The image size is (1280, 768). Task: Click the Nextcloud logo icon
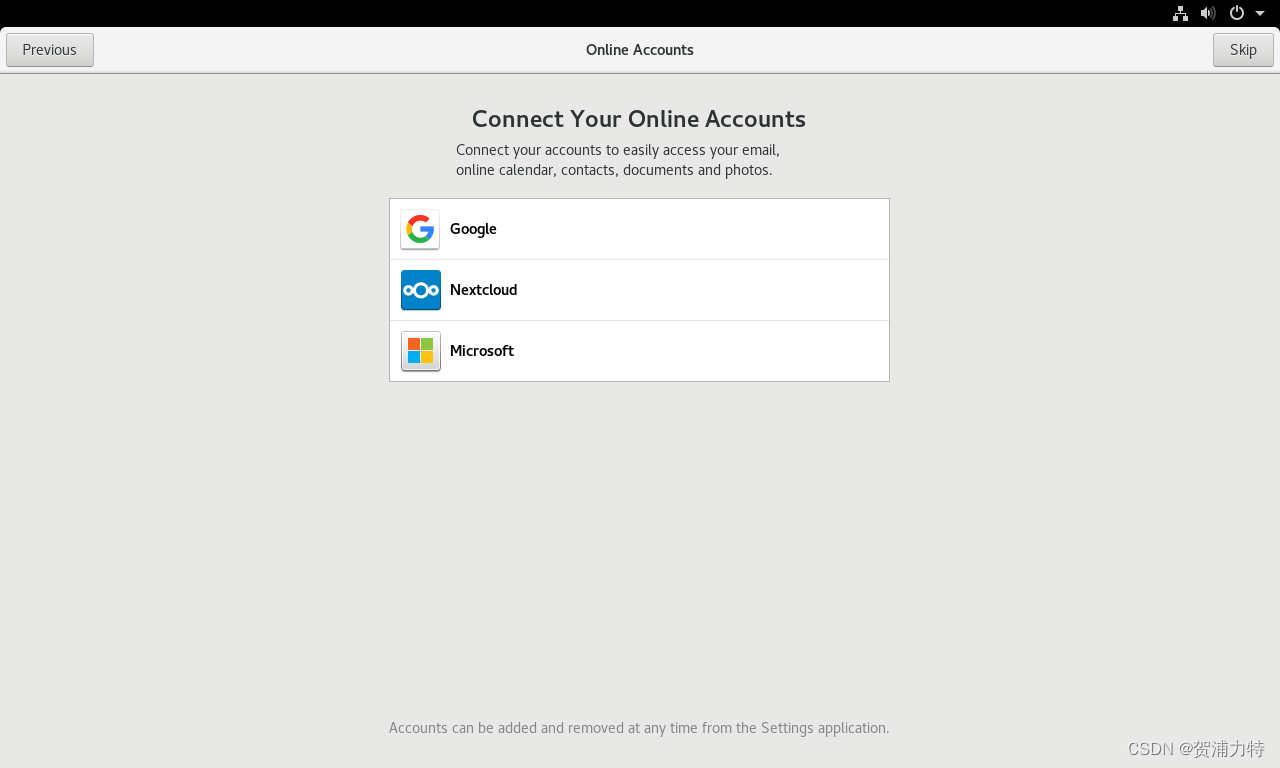[x=420, y=290]
